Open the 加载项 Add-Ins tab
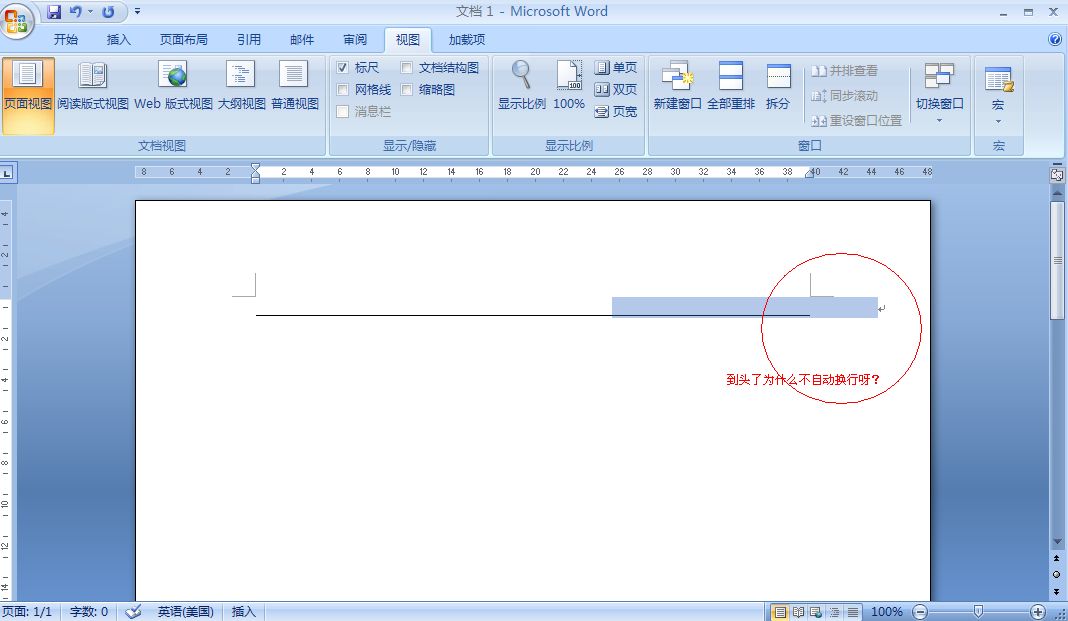Viewport: 1068px width, 621px height. (x=467, y=39)
